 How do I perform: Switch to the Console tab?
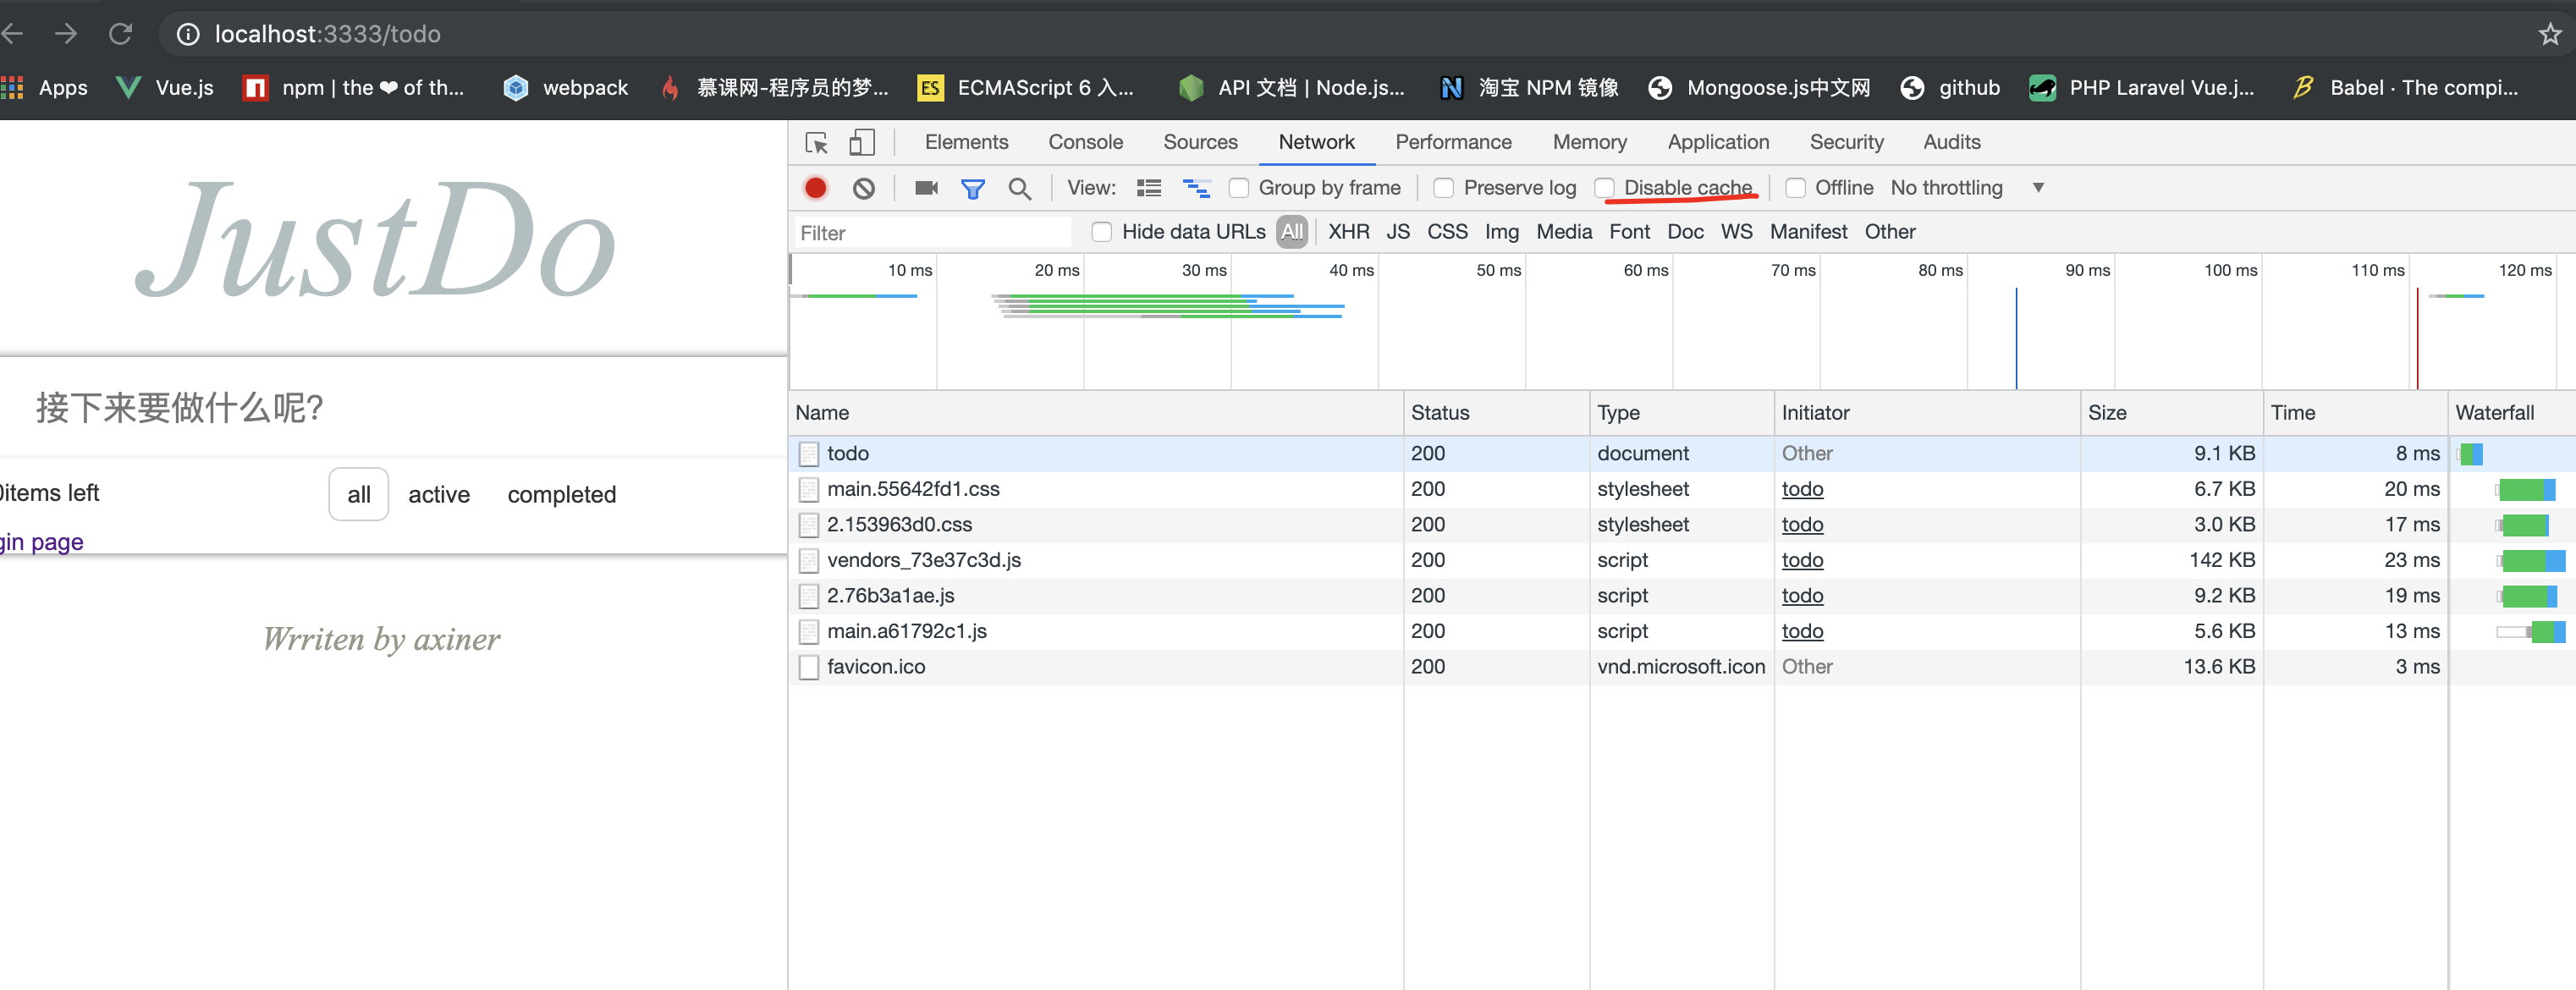coord(1085,142)
